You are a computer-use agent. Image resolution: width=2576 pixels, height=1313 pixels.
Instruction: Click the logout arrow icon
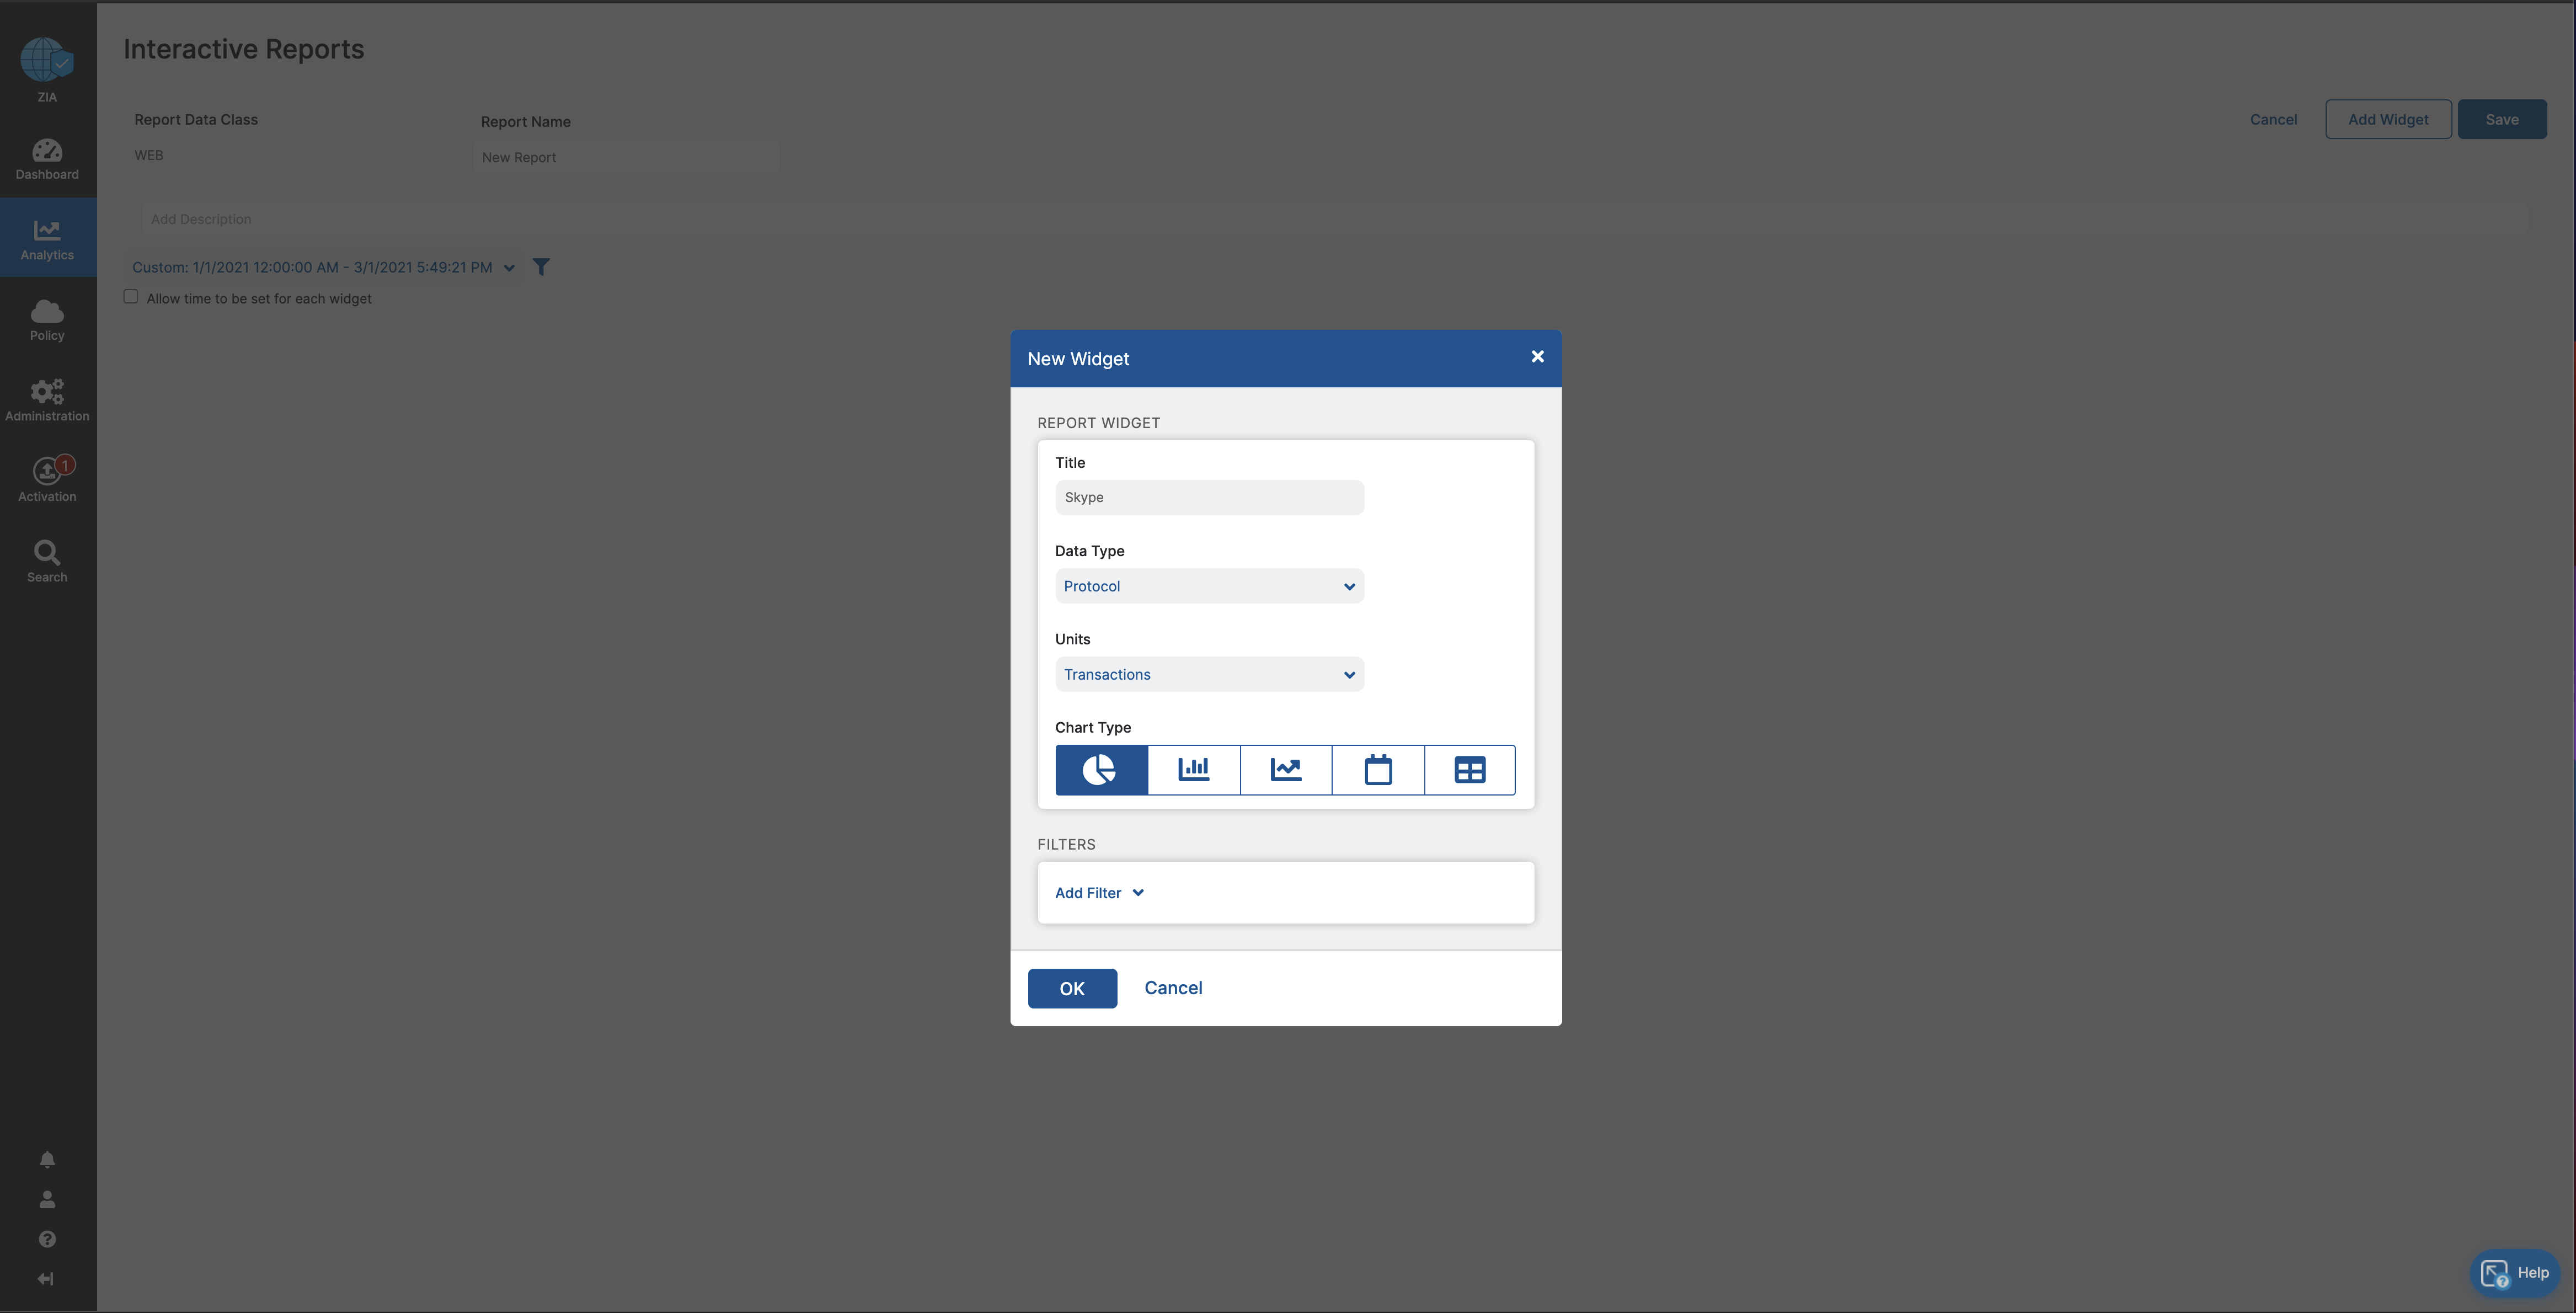pos(46,1279)
